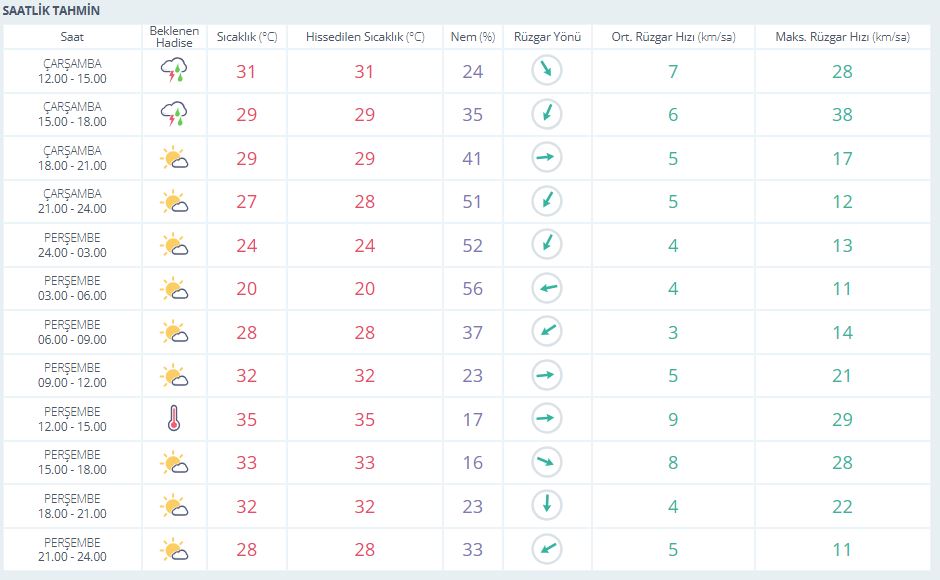940x580 pixels.
Task: Click the Nem (%) column header
Action: coord(473,37)
